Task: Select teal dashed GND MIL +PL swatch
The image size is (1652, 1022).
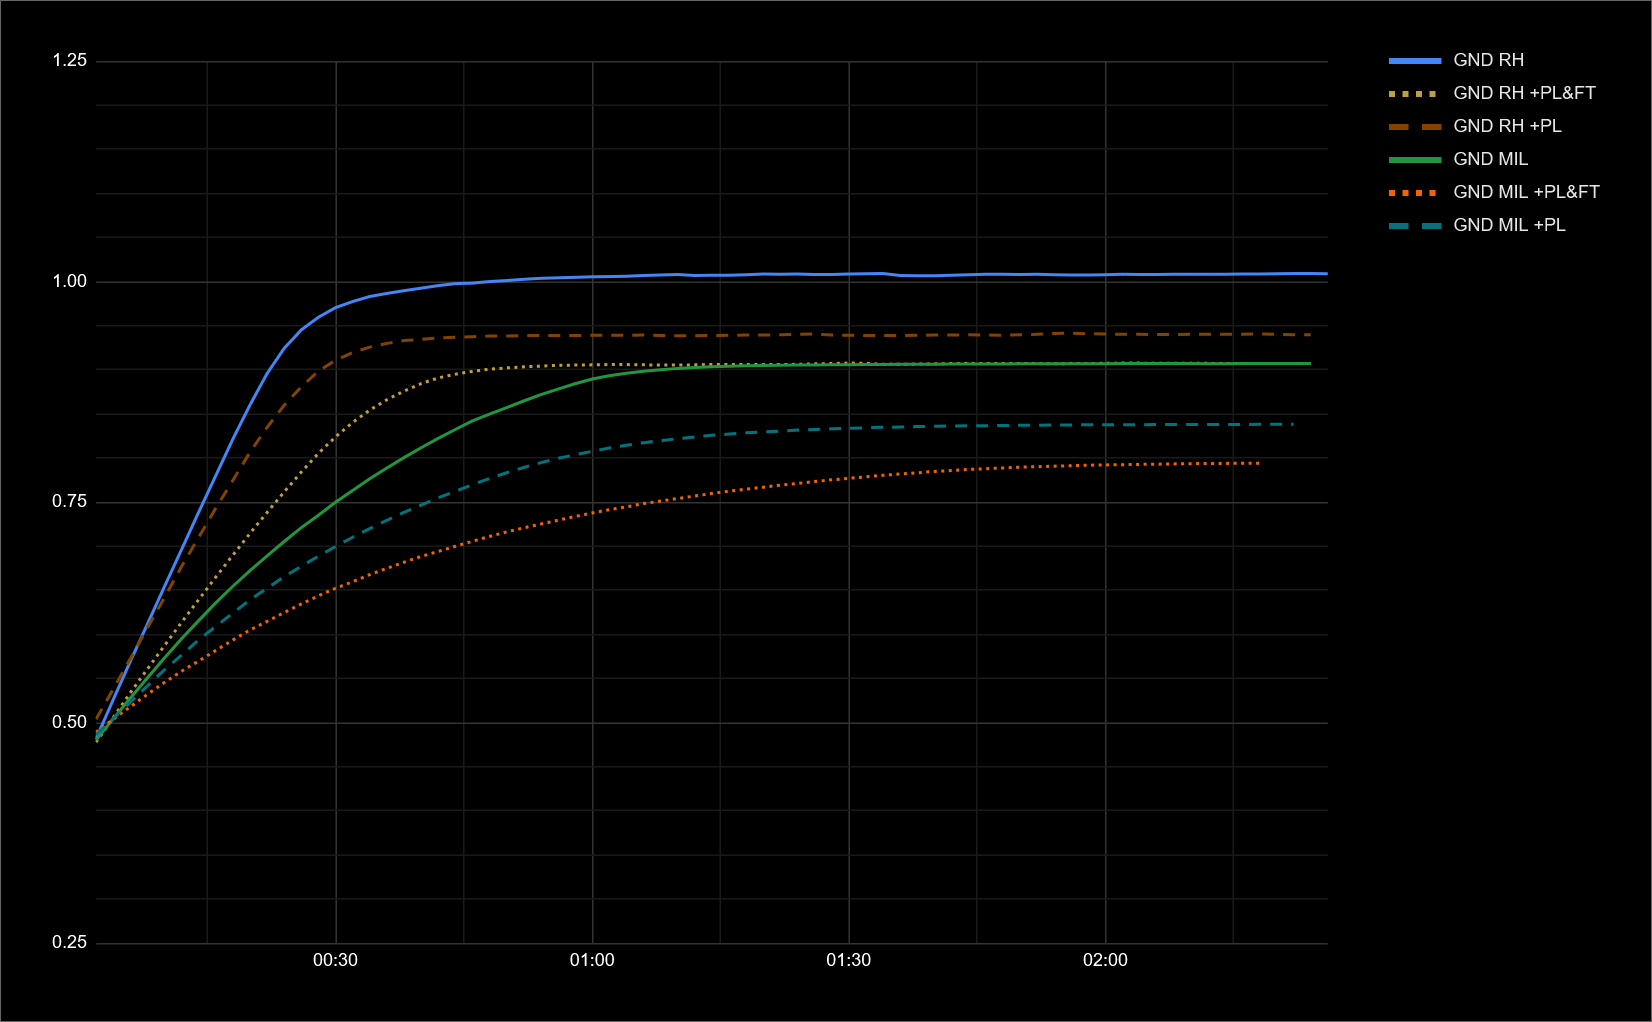Action: [1414, 226]
